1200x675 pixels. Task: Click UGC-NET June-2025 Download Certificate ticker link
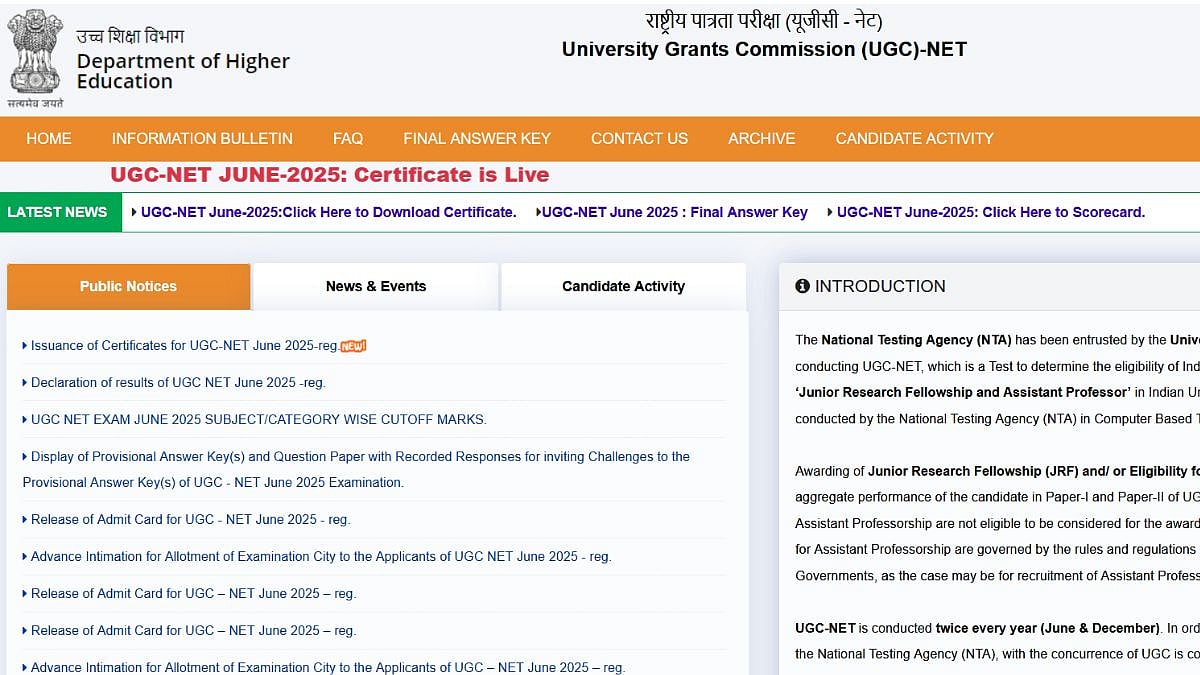[327, 212]
